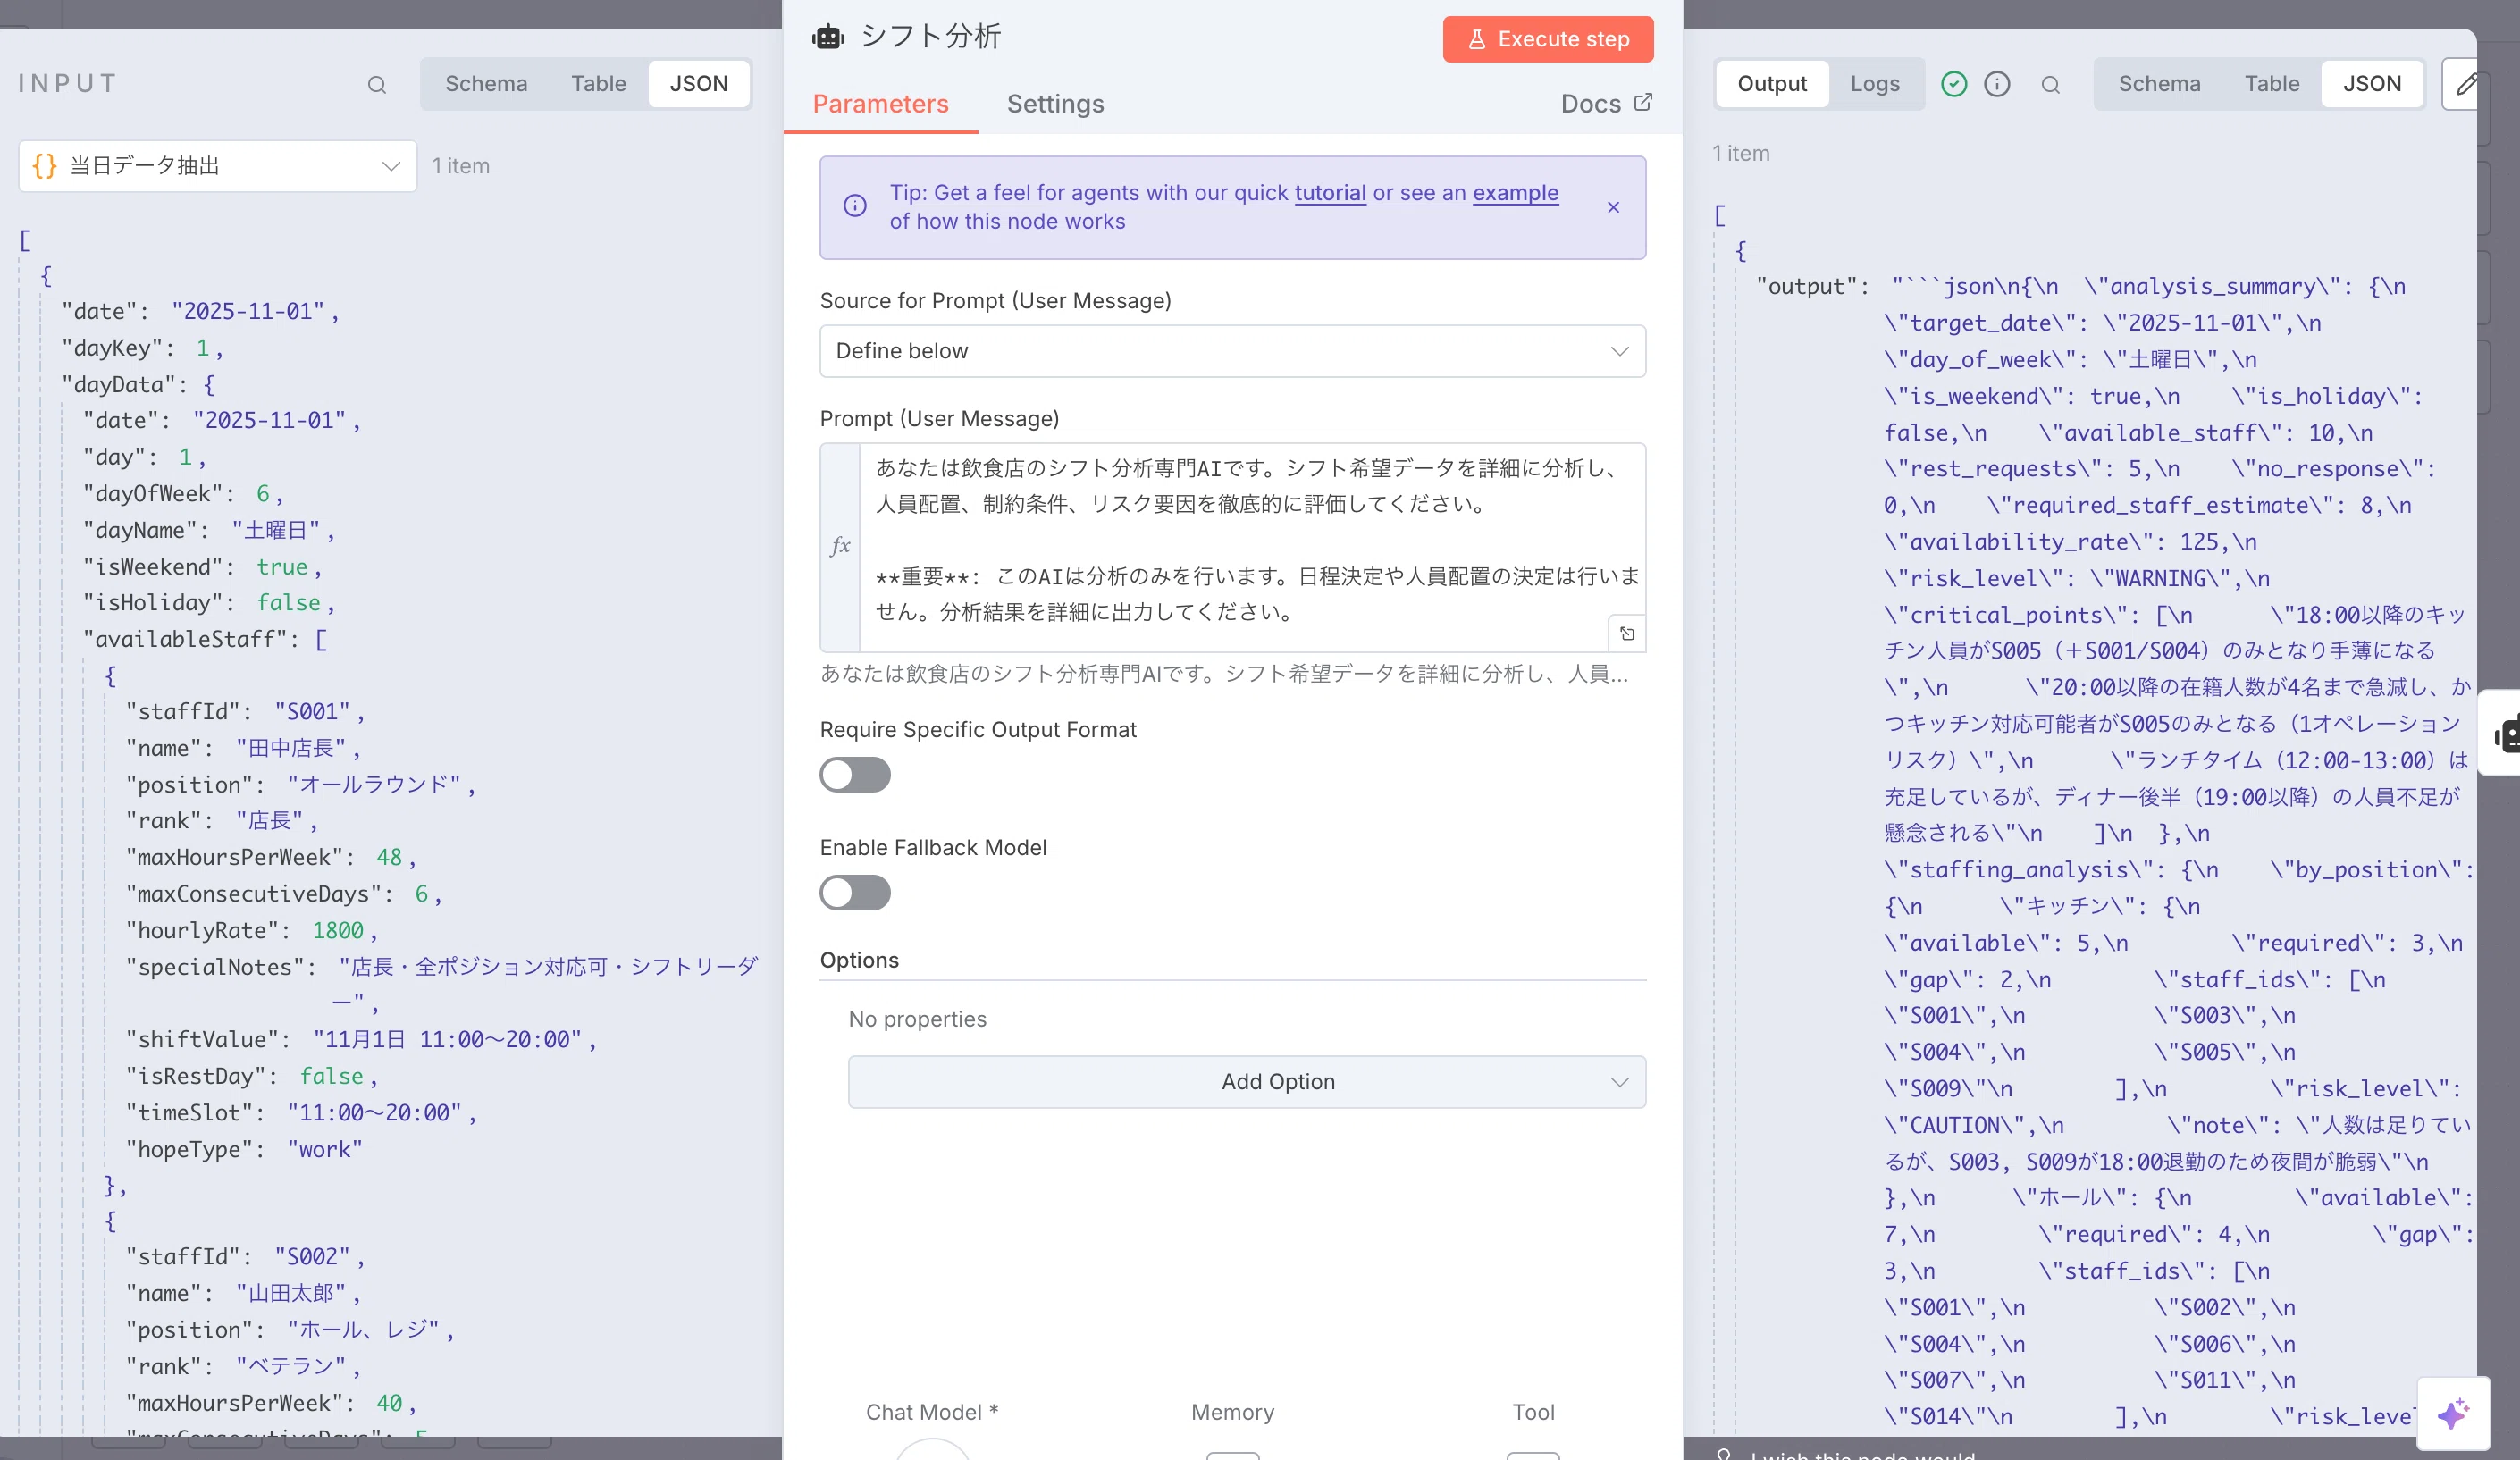Click the "output" key in output JSON
Viewport: 2520px width, 1460px height.
1806,287
